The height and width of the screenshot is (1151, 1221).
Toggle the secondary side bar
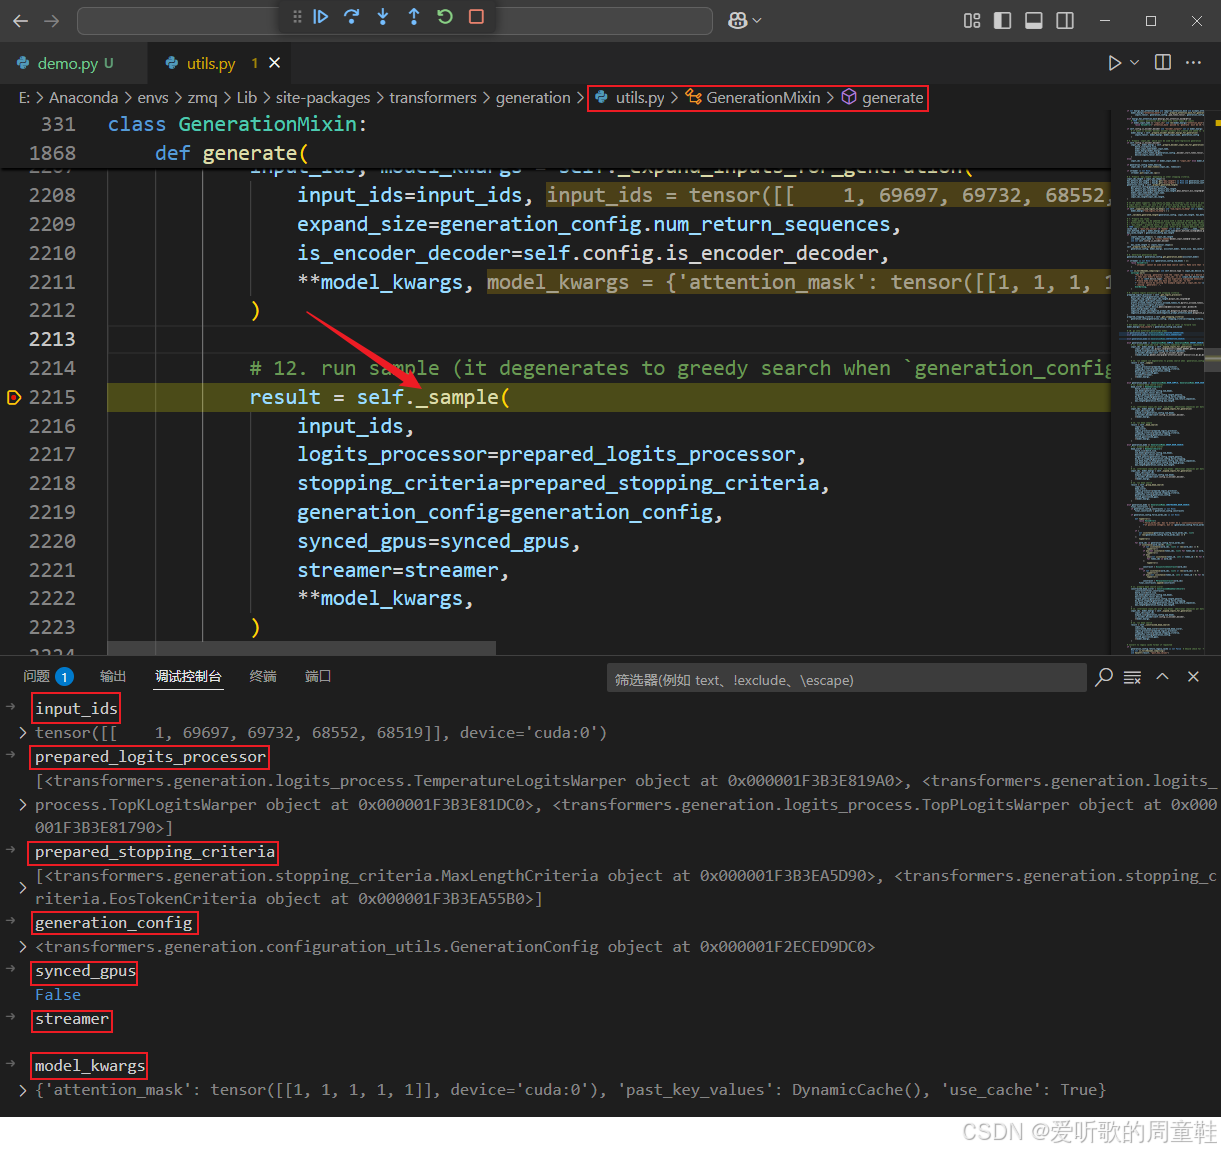point(1065,20)
